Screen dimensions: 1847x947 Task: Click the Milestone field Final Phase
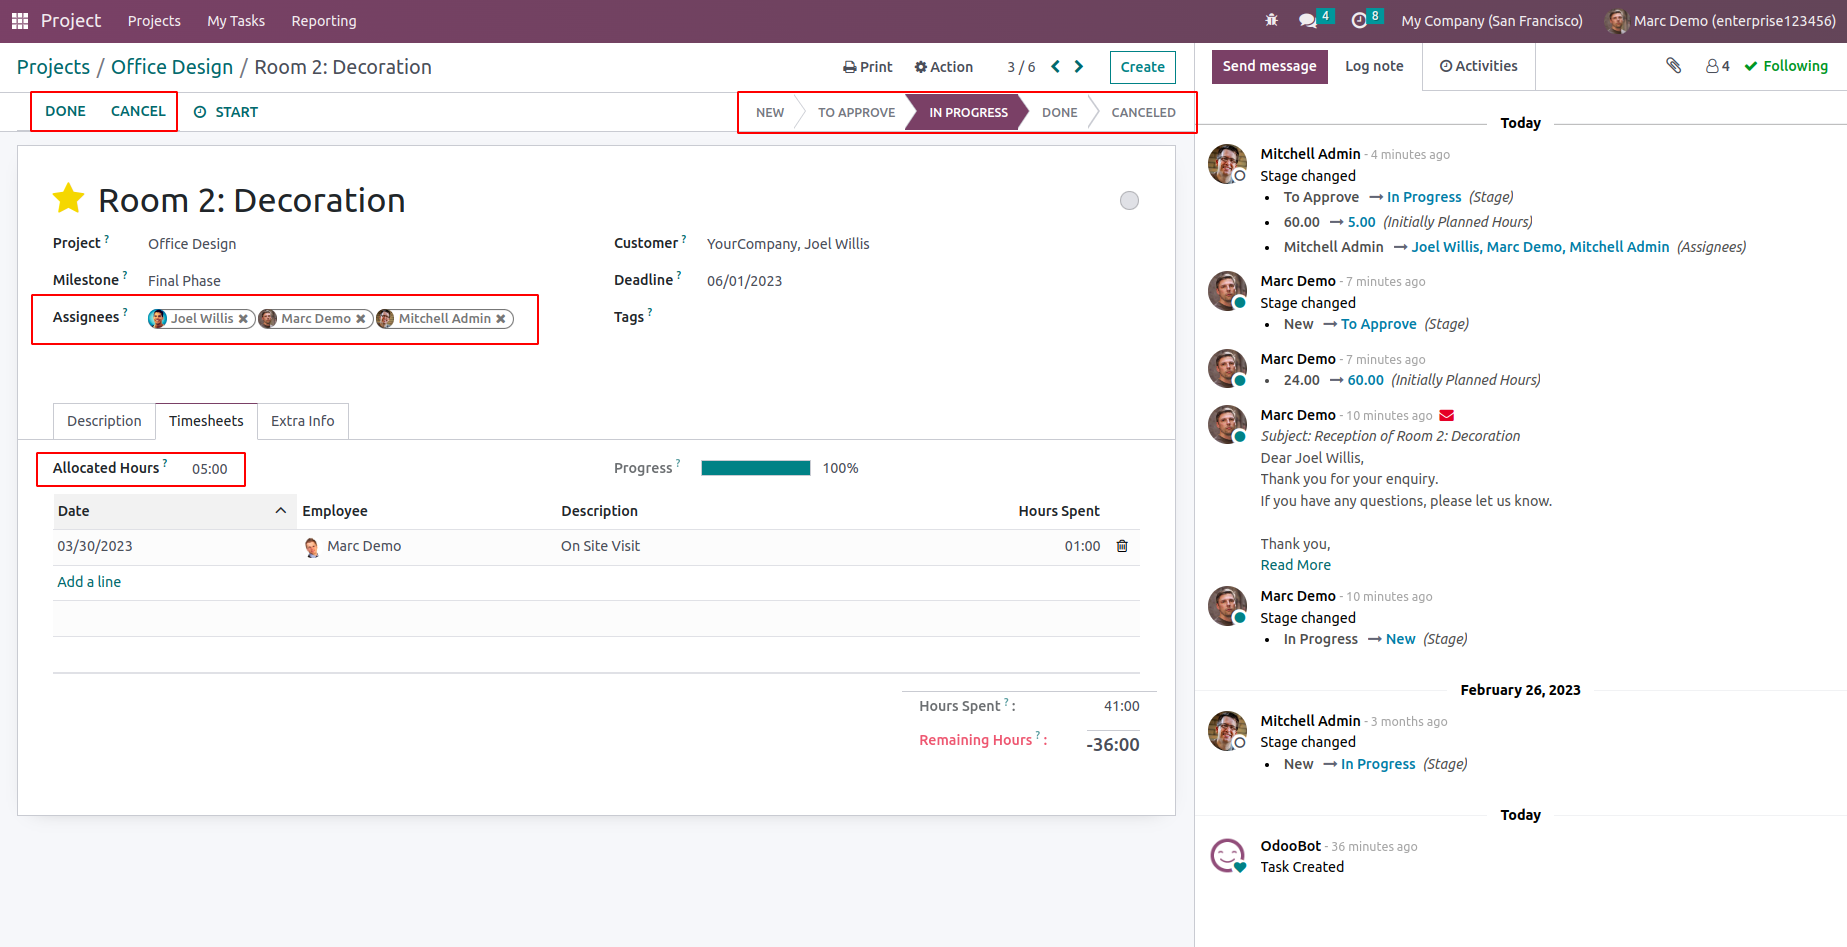click(x=184, y=281)
